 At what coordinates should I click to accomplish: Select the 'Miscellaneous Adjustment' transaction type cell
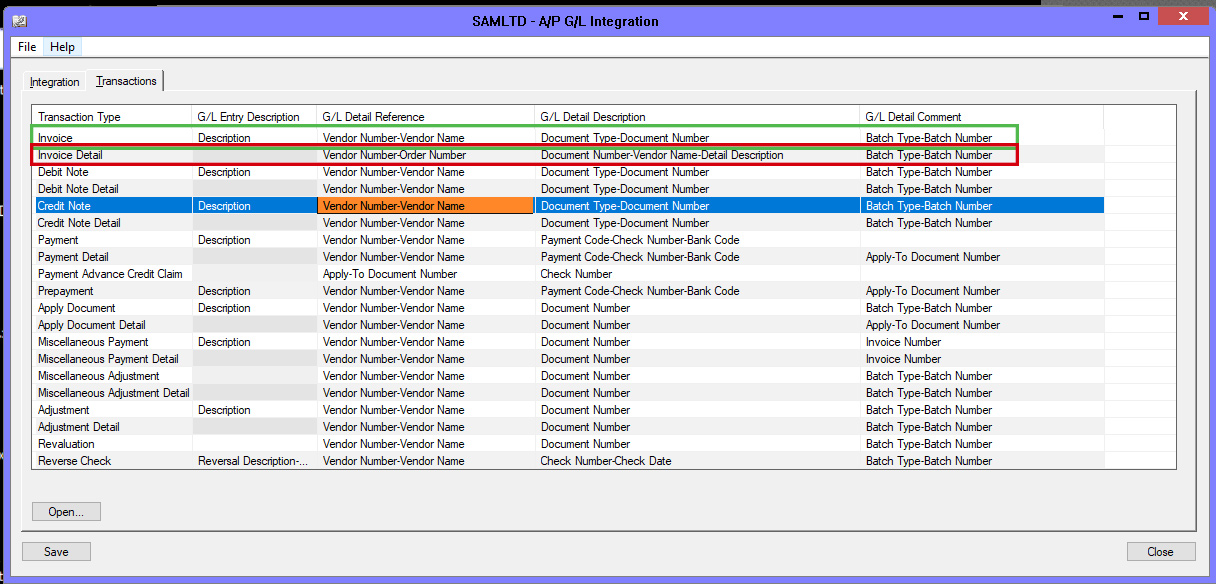click(112, 376)
